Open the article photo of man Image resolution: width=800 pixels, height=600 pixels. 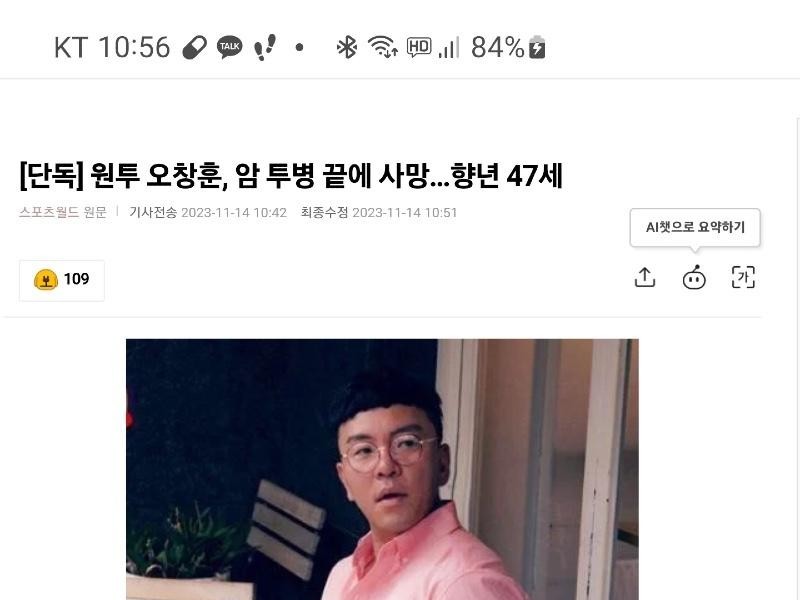point(382,469)
